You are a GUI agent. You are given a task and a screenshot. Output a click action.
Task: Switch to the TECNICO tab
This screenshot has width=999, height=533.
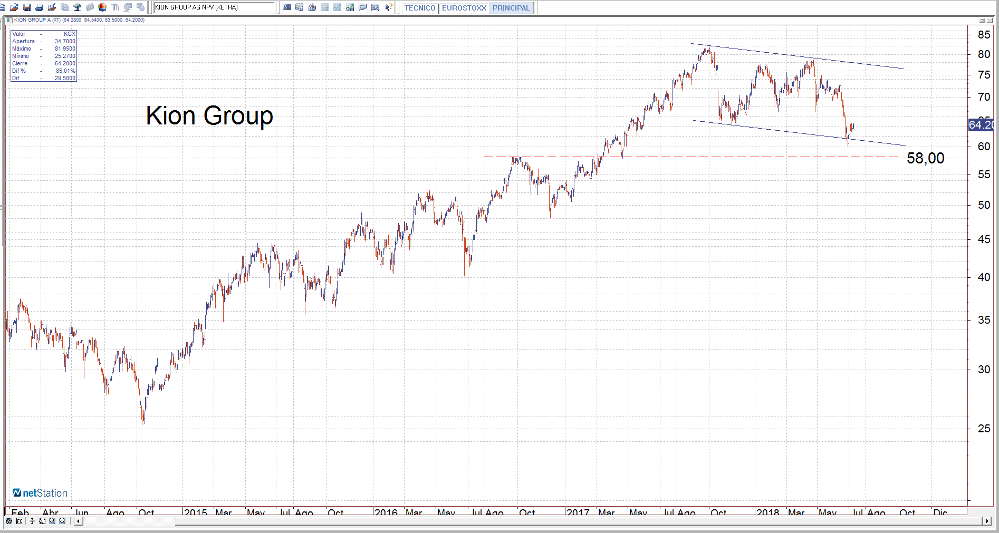[x=419, y=8]
